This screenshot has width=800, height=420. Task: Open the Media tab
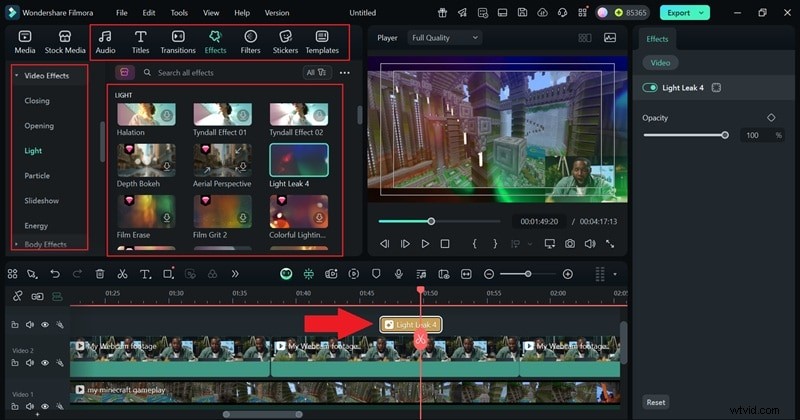[24, 42]
